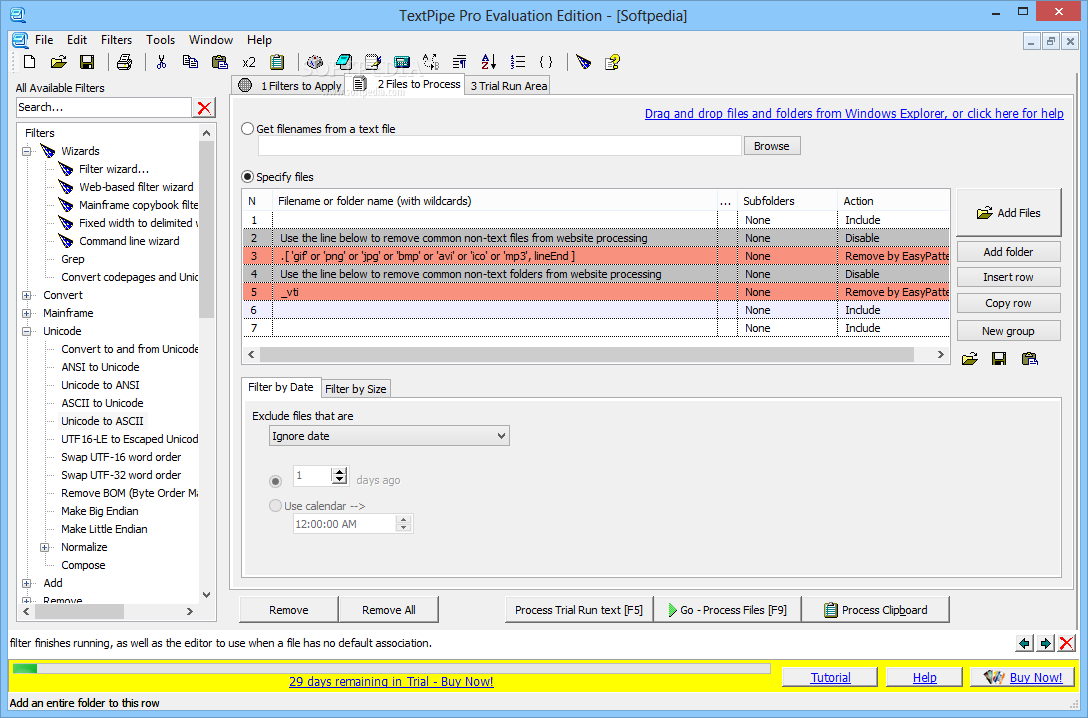The image size is (1088, 718).
Task: Click the numbered list toolbar icon
Action: click(x=518, y=62)
